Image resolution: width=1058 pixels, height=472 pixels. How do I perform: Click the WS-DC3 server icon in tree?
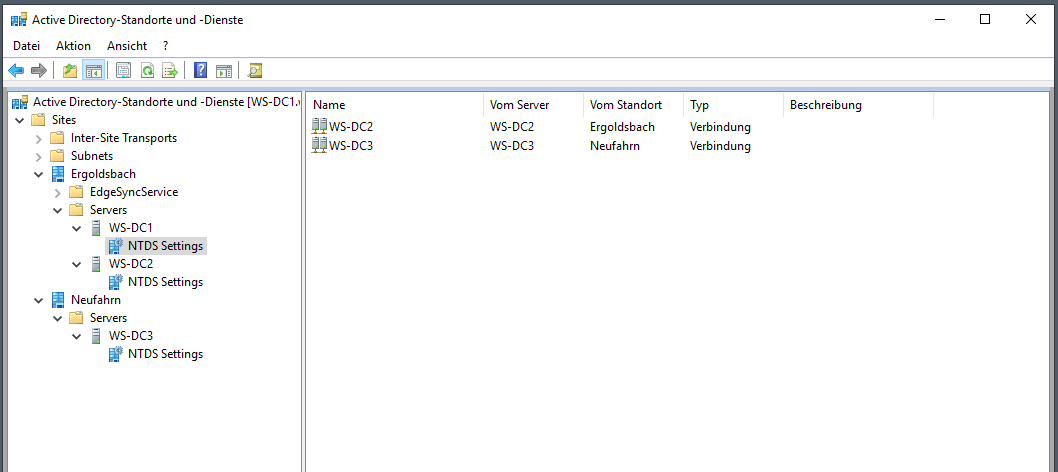click(x=96, y=336)
